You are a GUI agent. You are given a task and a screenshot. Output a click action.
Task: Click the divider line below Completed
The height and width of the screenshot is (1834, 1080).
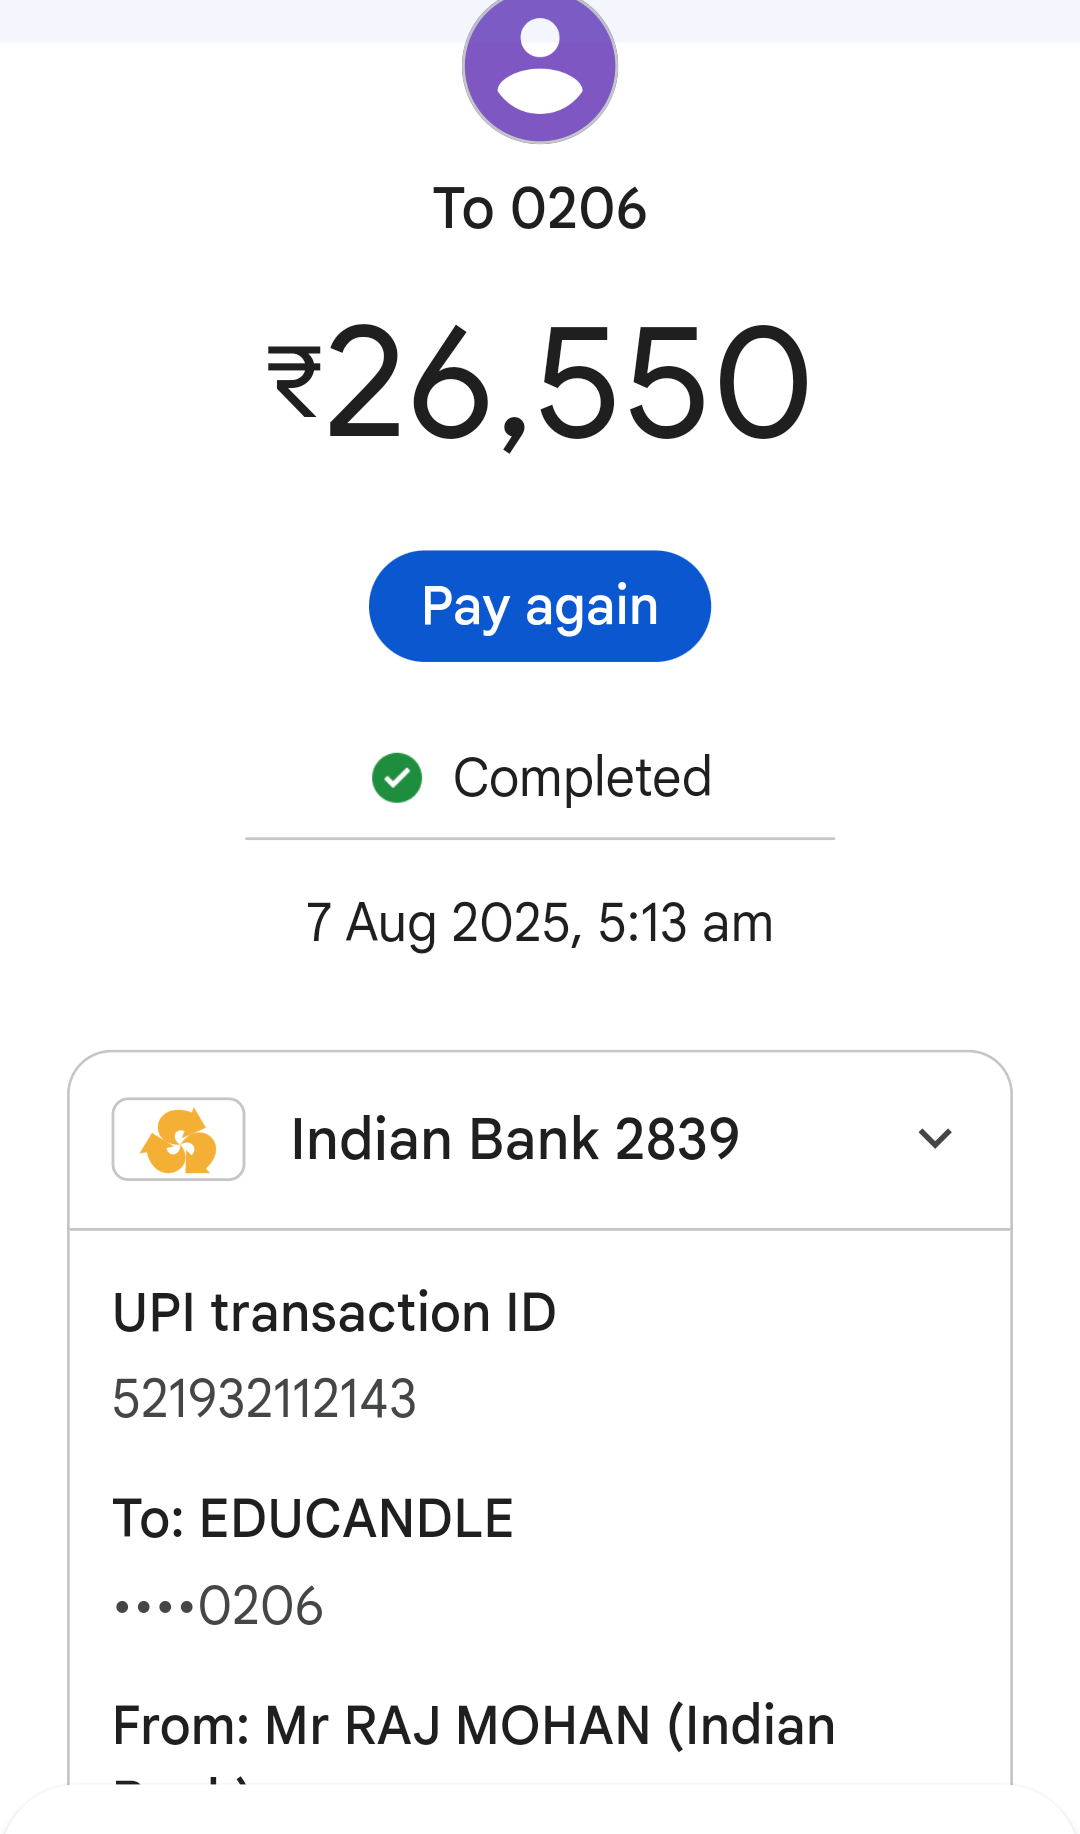click(x=540, y=839)
